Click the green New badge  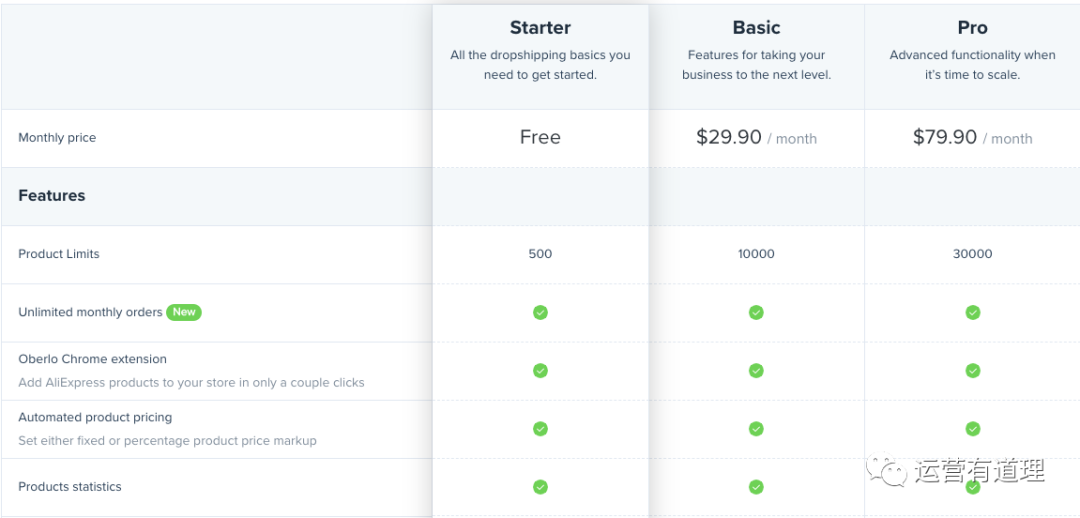(184, 312)
